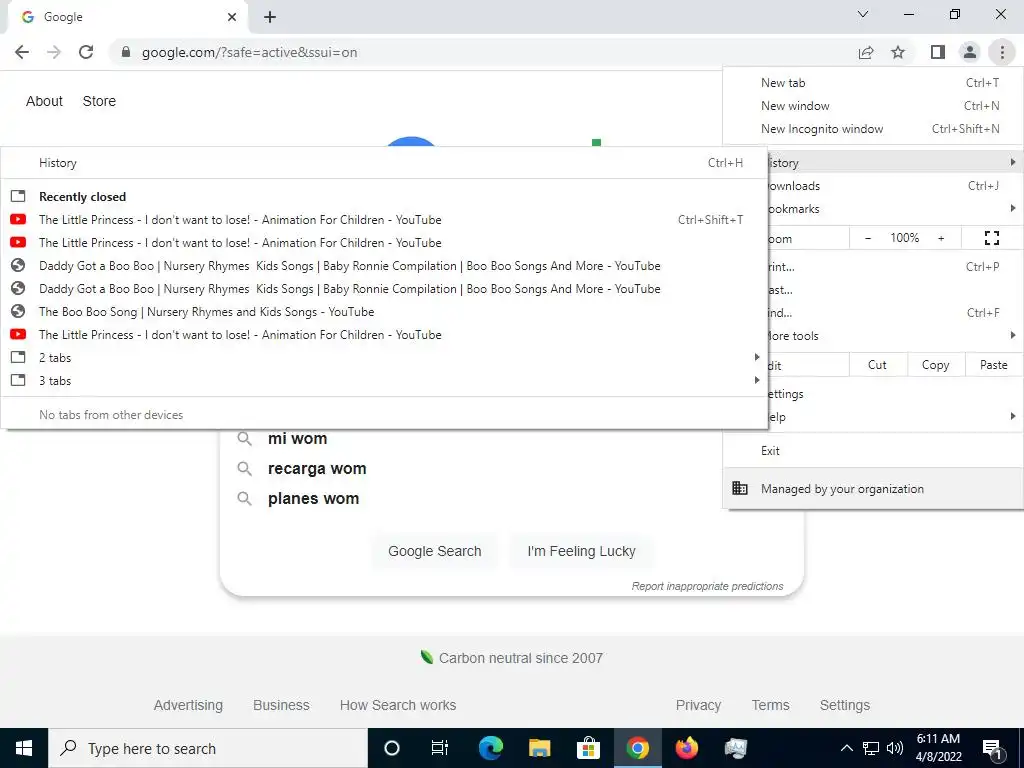Click the three-dot Chrome menu icon
The height and width of the screenshot is (768, 1024).
click(x=1002, y=52)
